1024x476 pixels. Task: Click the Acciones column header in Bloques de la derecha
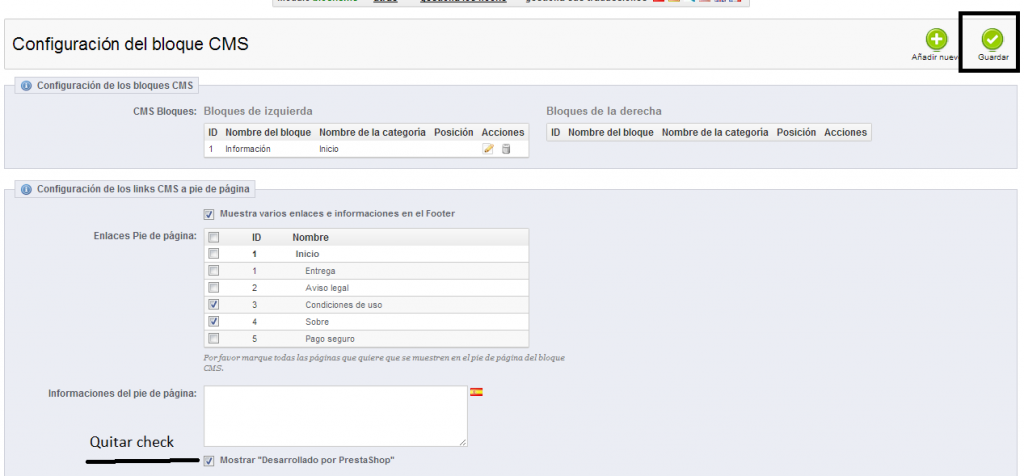(846, 133)
